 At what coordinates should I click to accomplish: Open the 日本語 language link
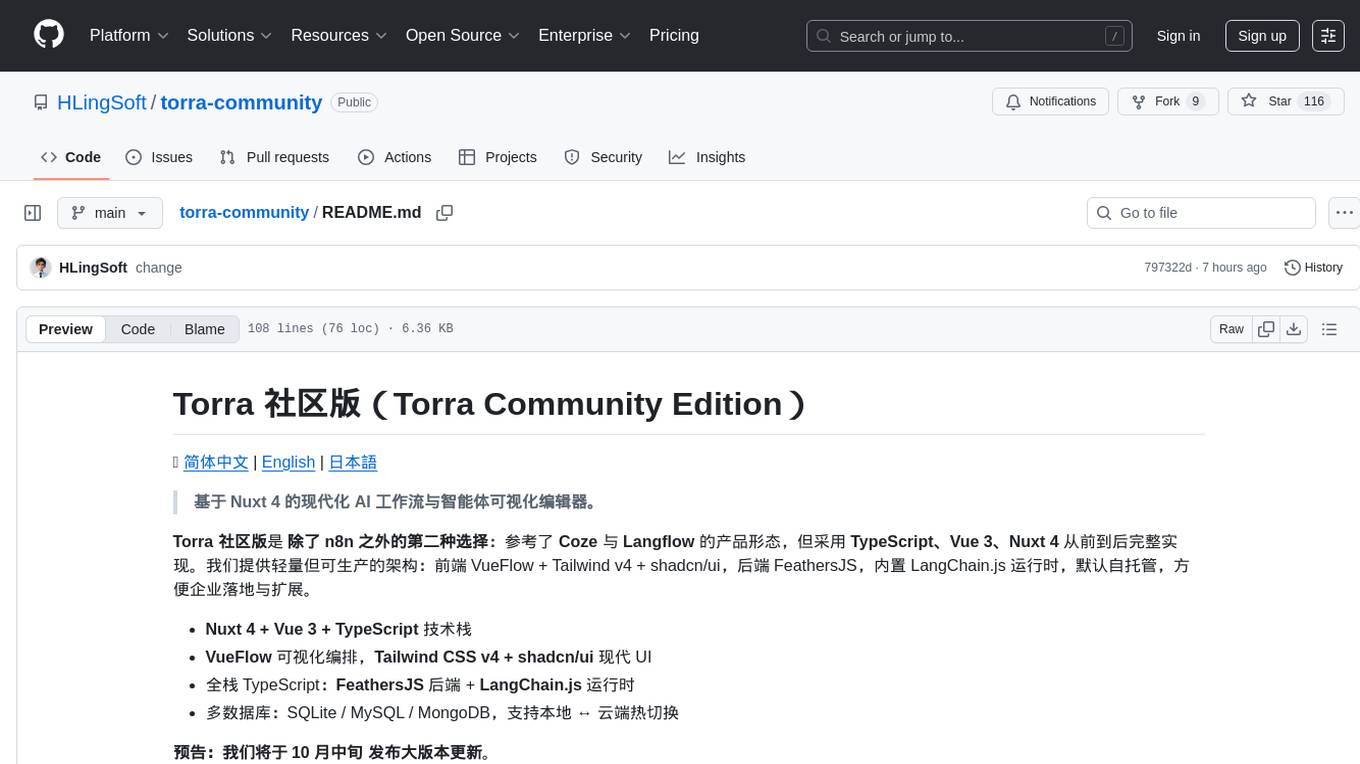[353, 462]
